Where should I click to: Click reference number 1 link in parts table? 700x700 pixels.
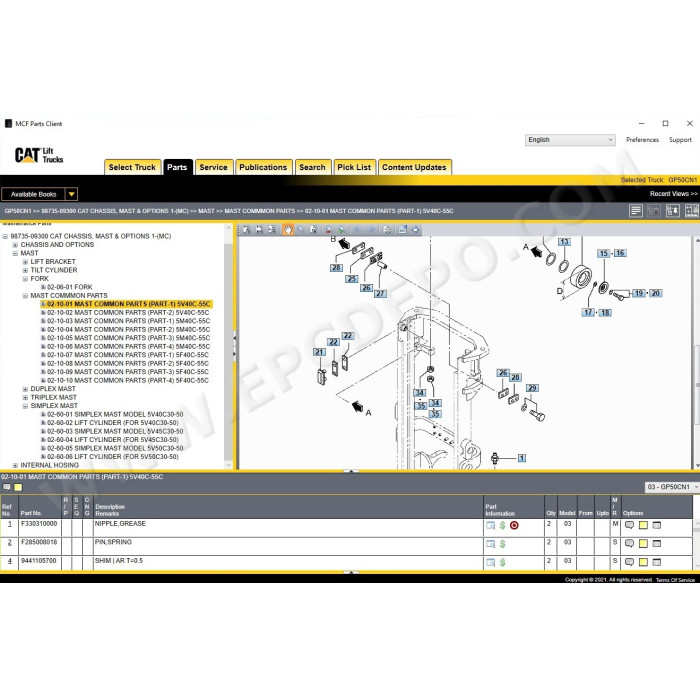point(9,524)
